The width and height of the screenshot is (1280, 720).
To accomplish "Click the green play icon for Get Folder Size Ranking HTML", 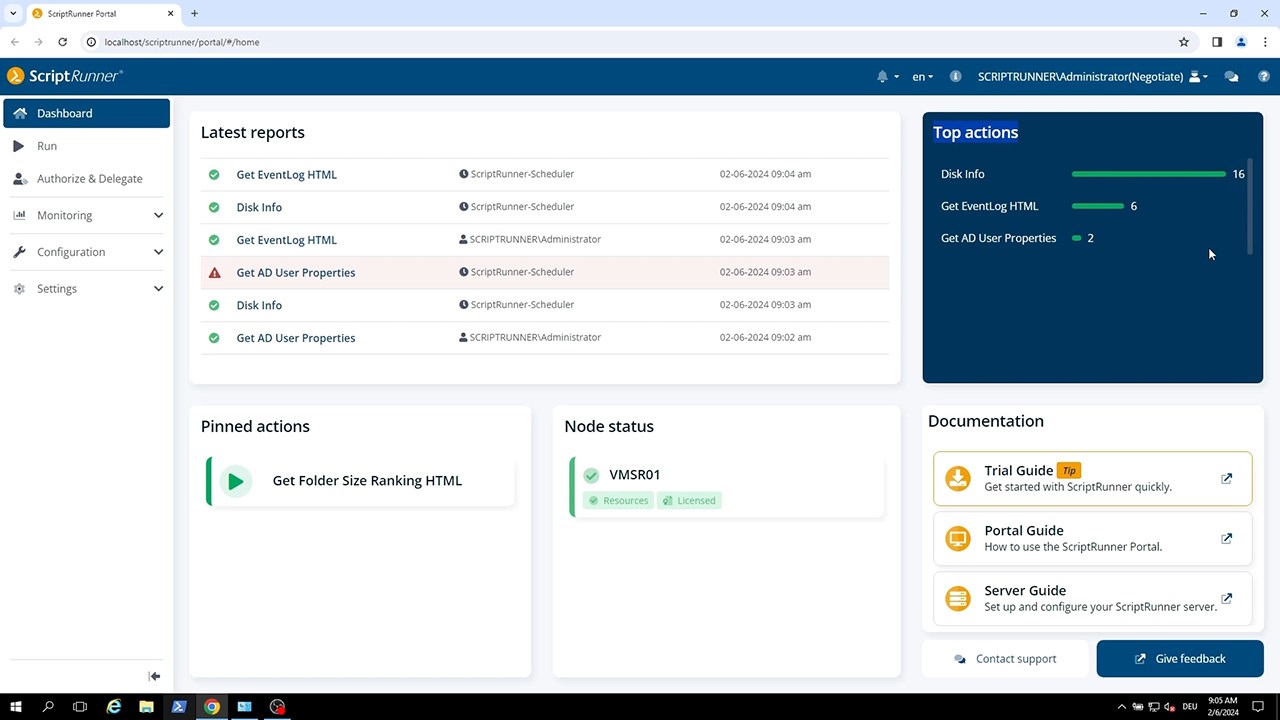I will pyautogui.click(x=236, y=481).
